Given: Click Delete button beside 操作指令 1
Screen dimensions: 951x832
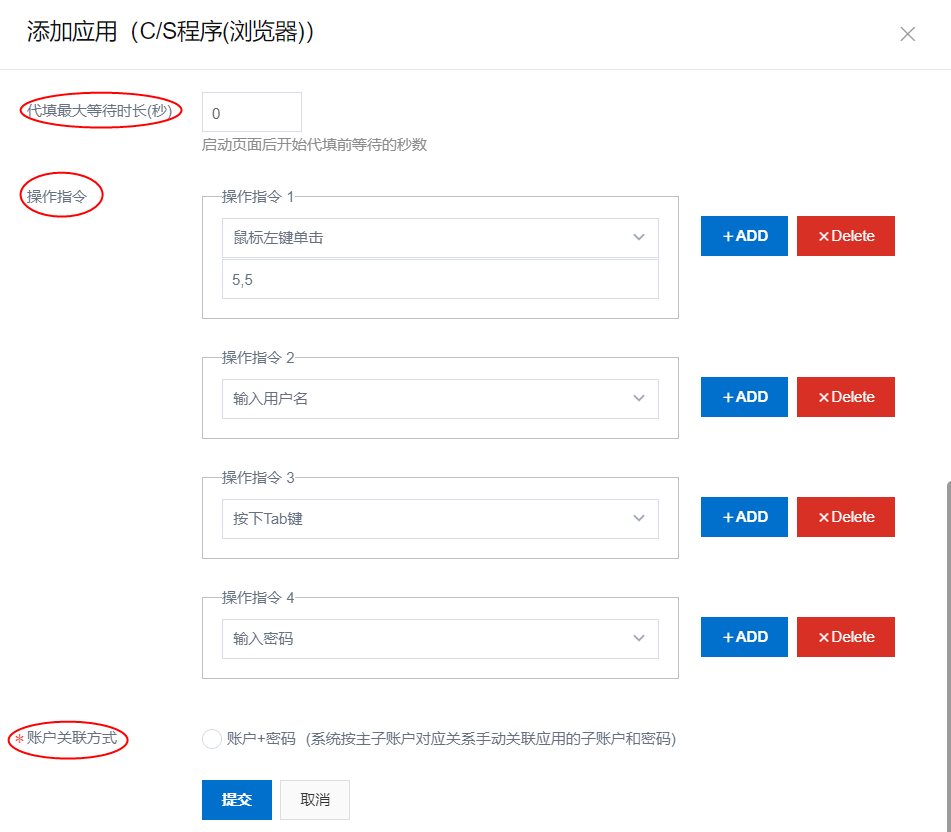Looking at the screenshot, I should (845, 236).
